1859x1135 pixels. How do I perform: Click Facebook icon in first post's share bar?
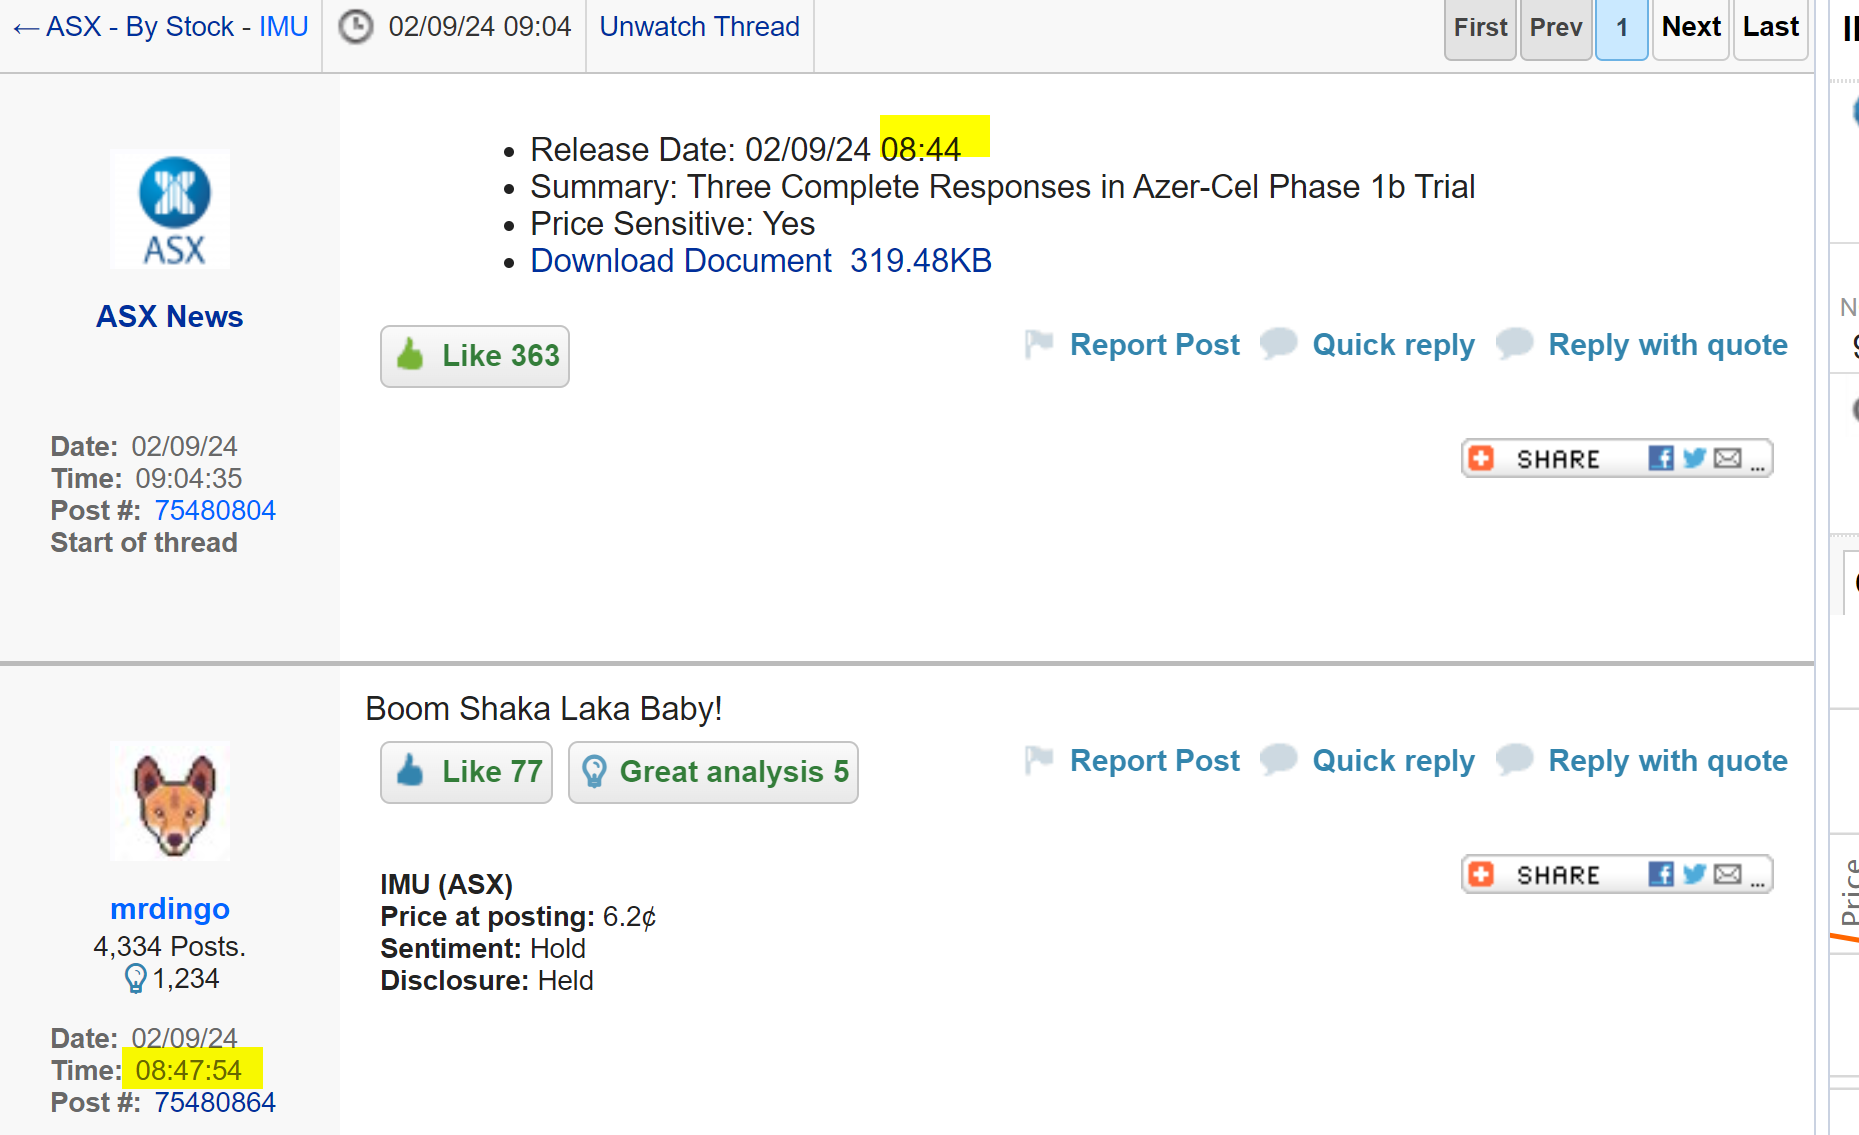pyautogui.click(x=1661, y=458)
